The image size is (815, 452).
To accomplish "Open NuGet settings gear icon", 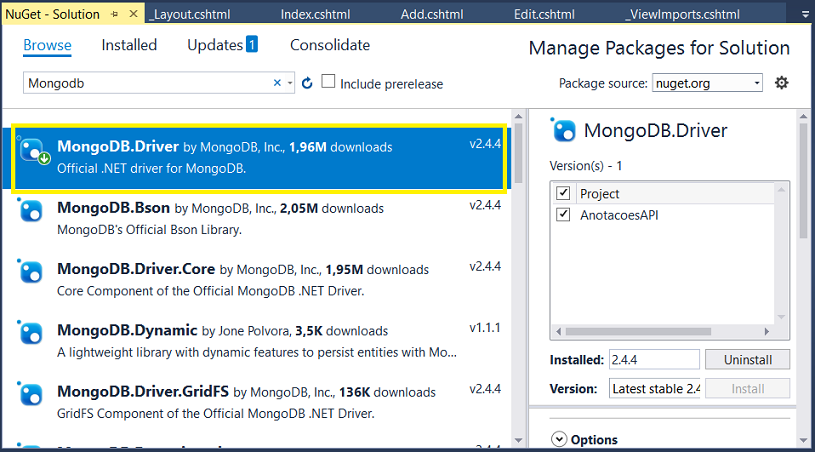I will pyautogui.click(x=781, y=83).
